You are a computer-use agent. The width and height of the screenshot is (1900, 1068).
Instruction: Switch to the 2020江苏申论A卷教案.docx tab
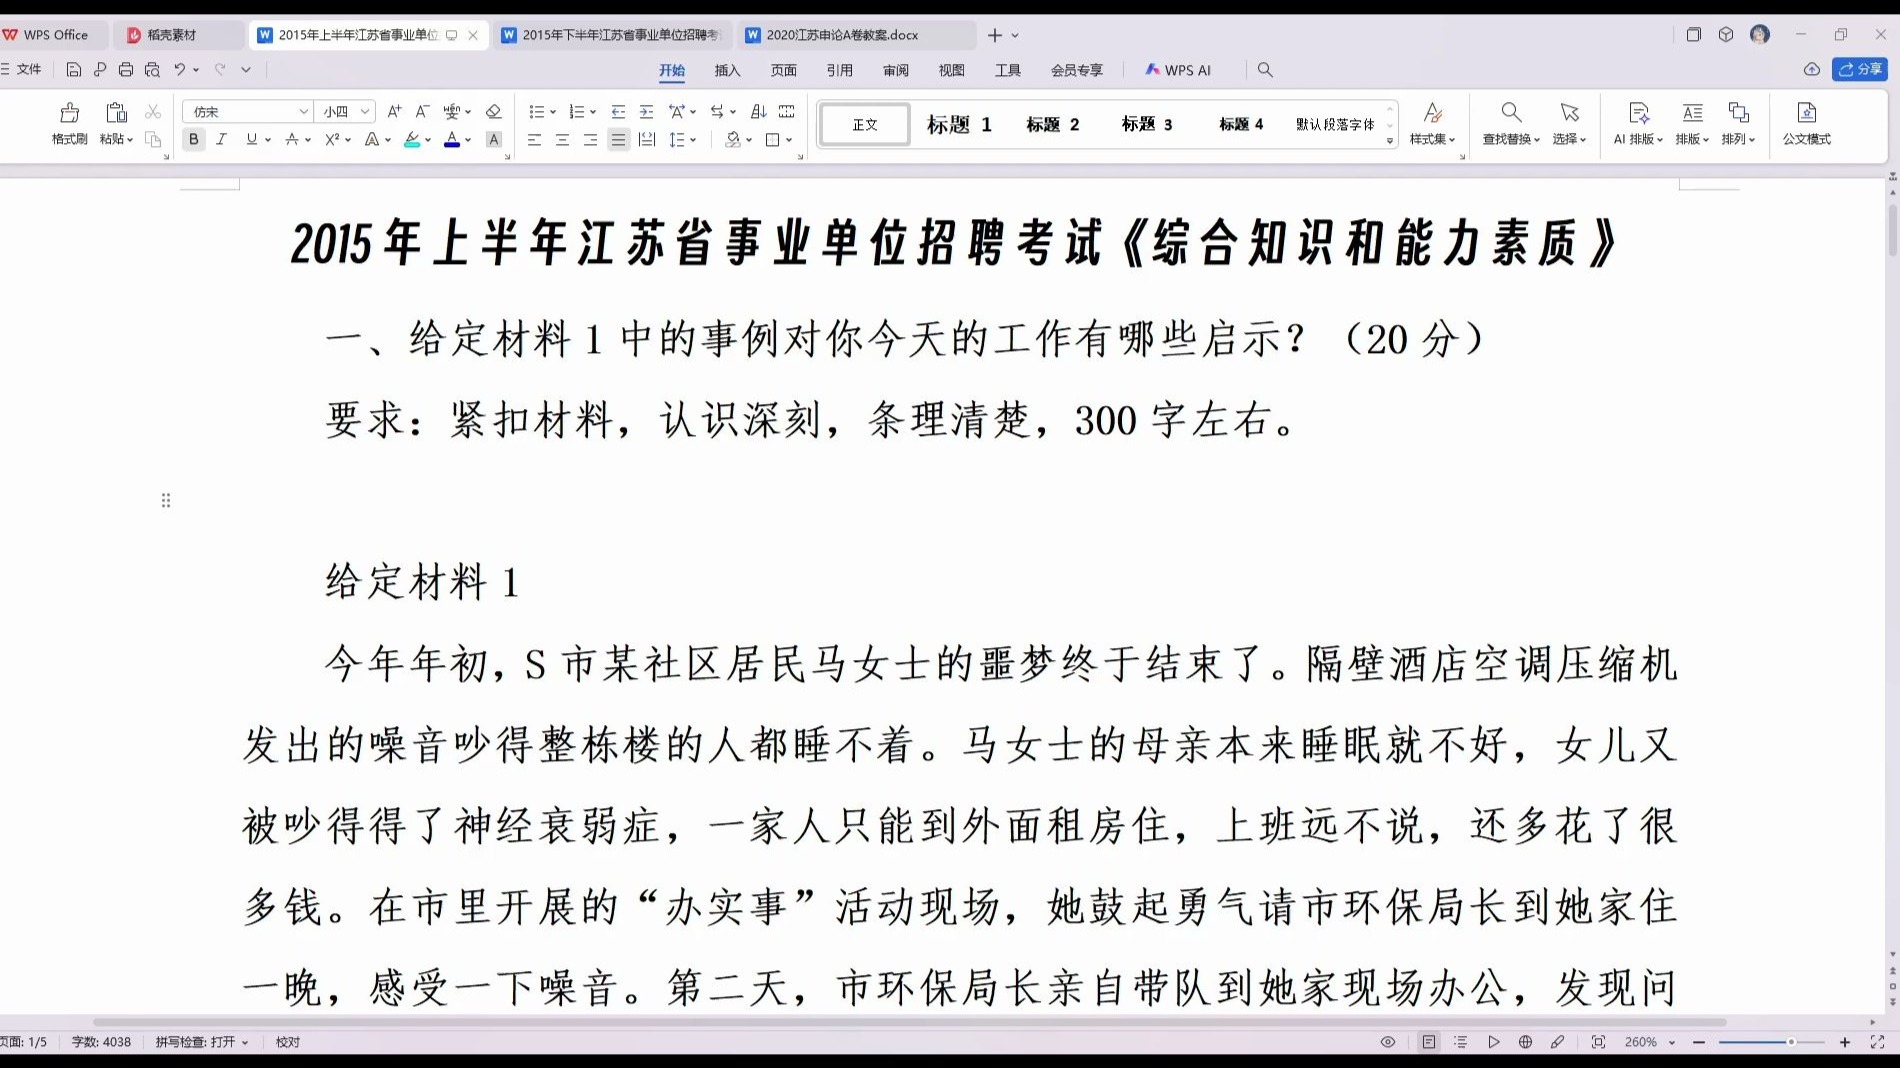tap(858, 35)
